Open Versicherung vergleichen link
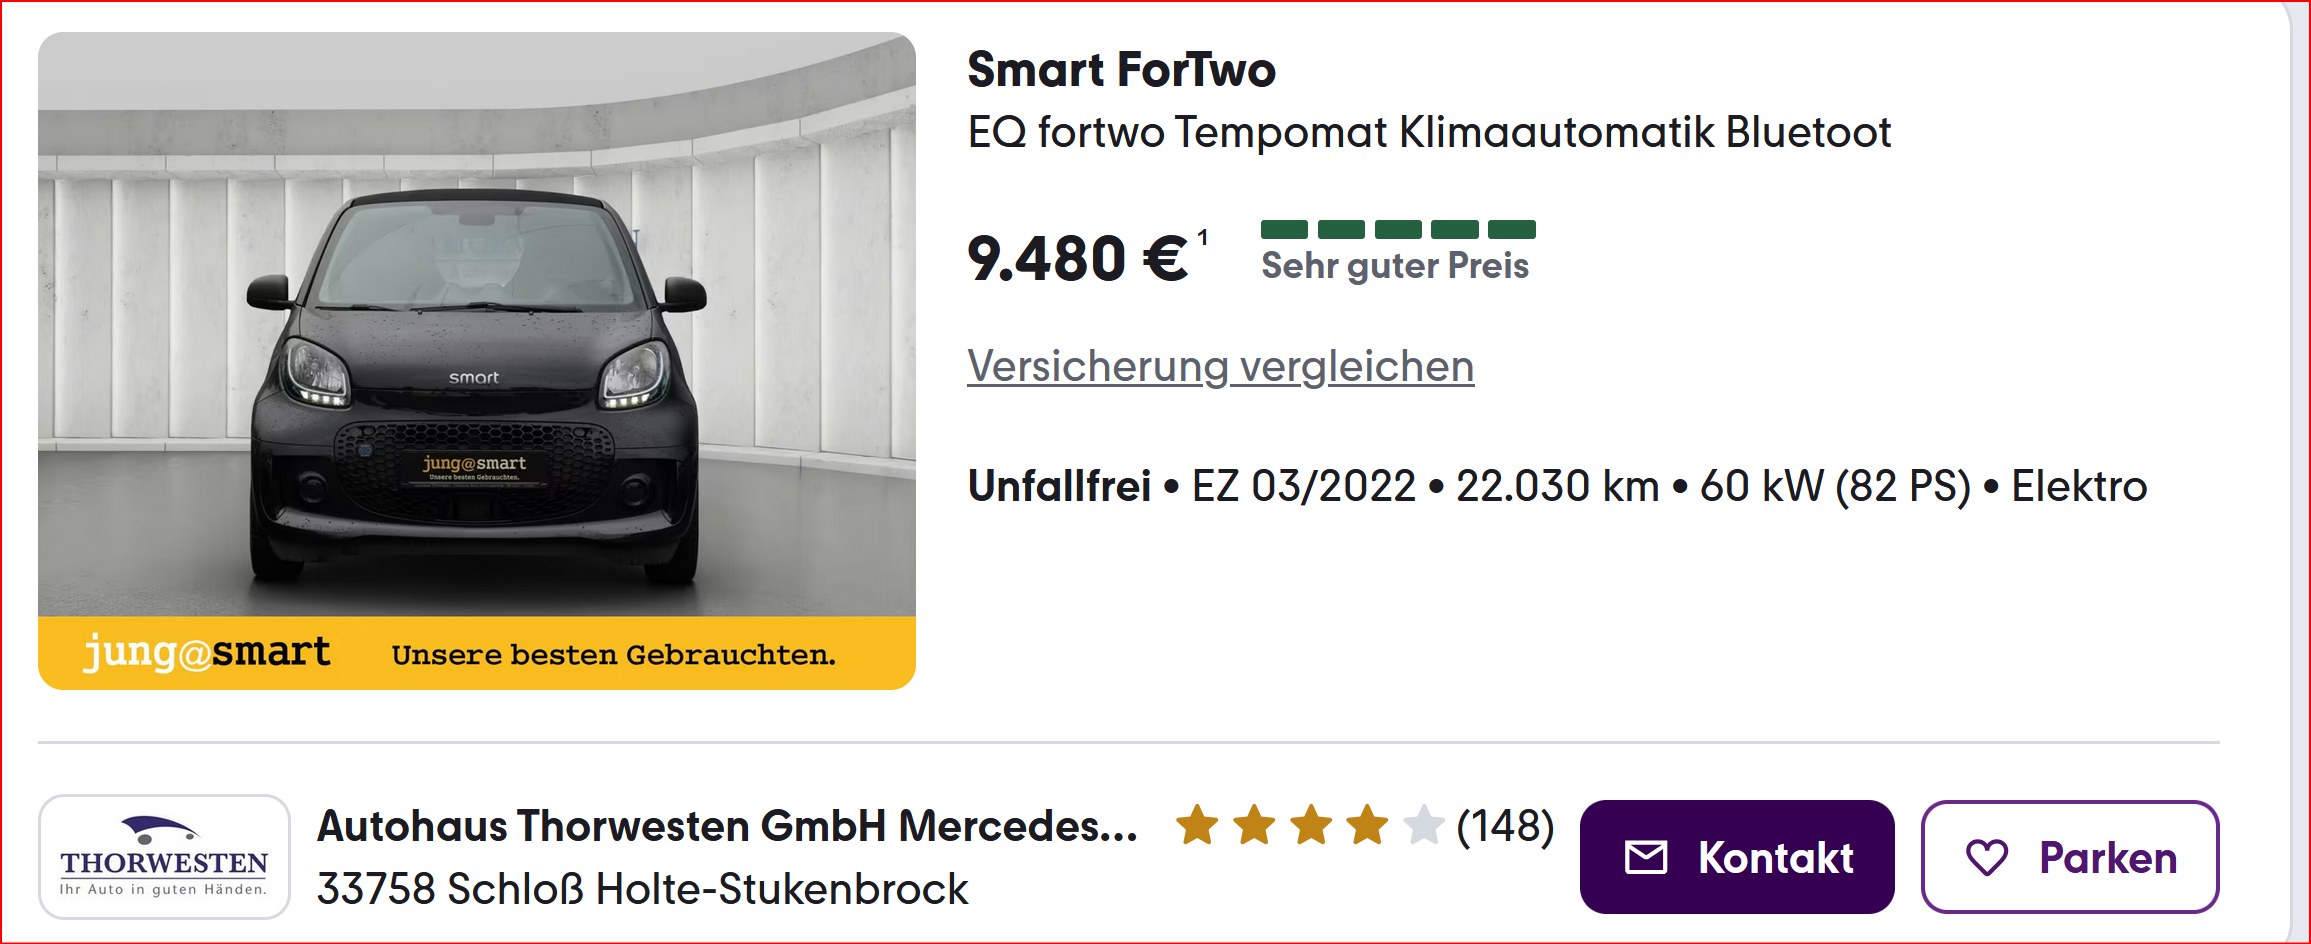Screen dimensions: 2311x944 (x=1220, y=366)
